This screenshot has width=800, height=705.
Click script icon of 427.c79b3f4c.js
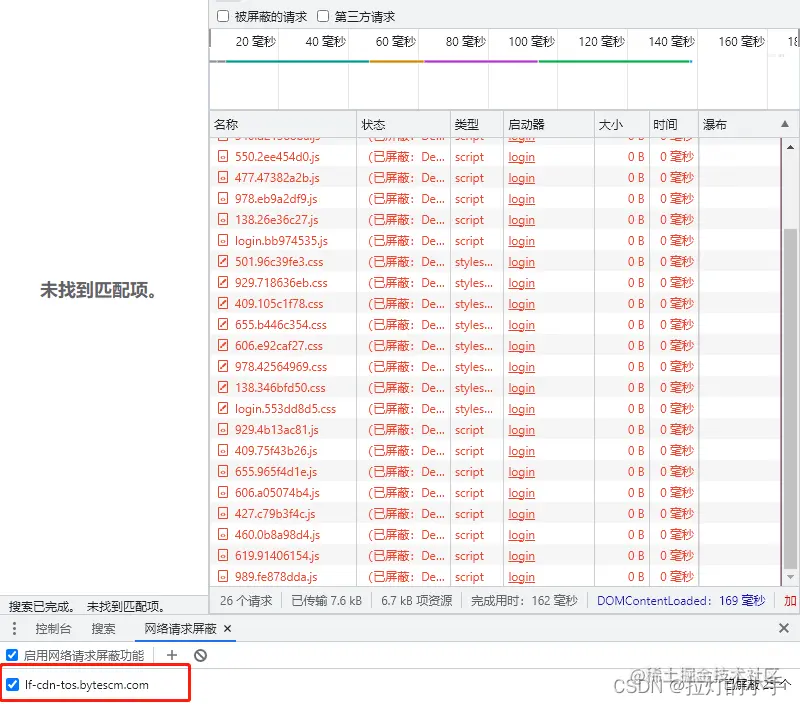point(223,514)
